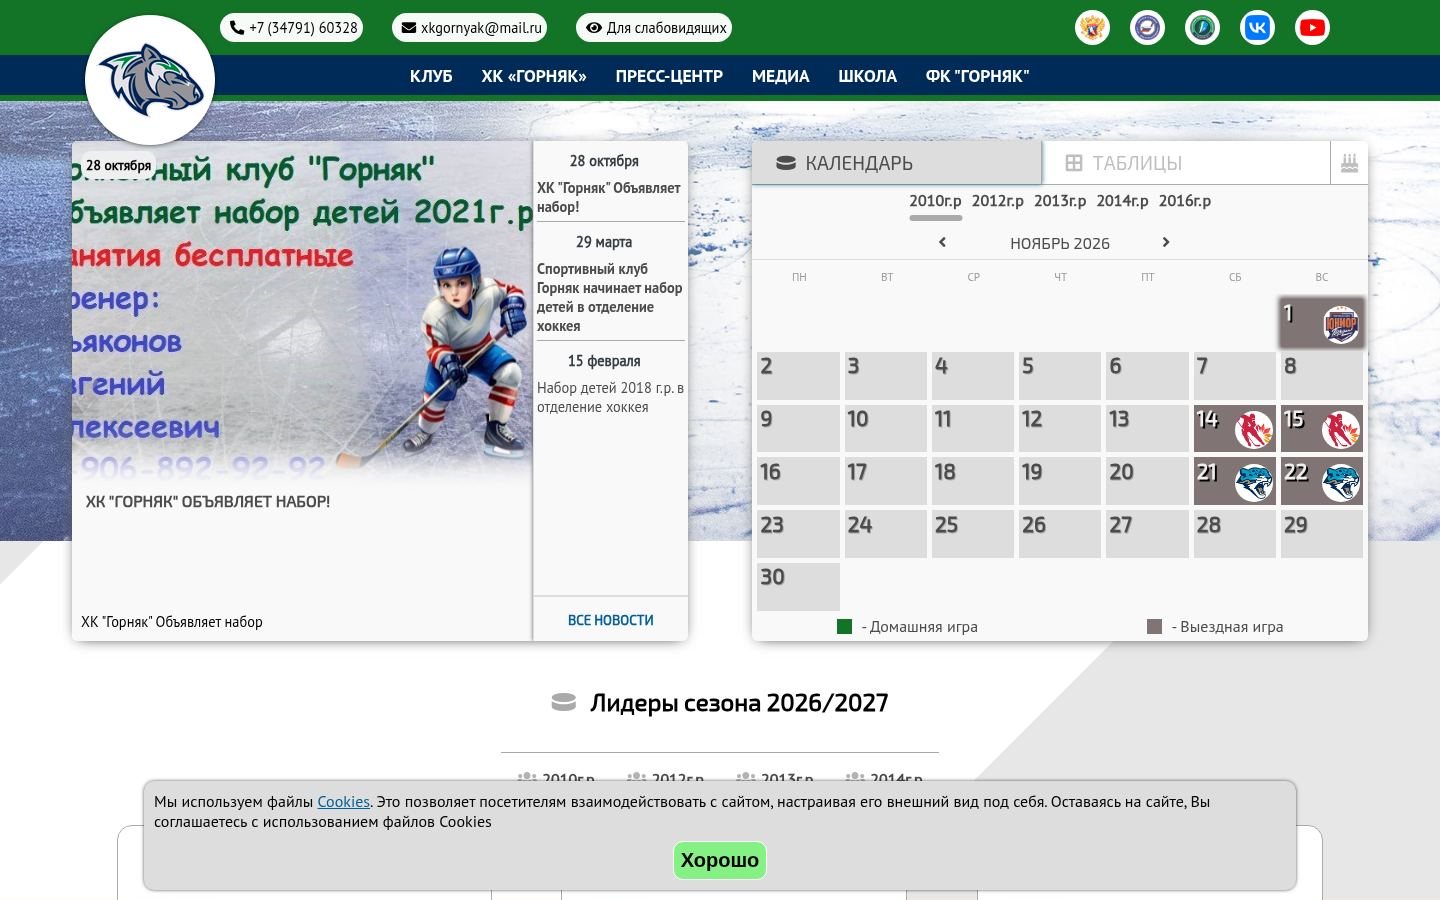Select the 2016г.р calendar age group
The width and height of the screenshot is (1440, 900).
coord(1185,201)
